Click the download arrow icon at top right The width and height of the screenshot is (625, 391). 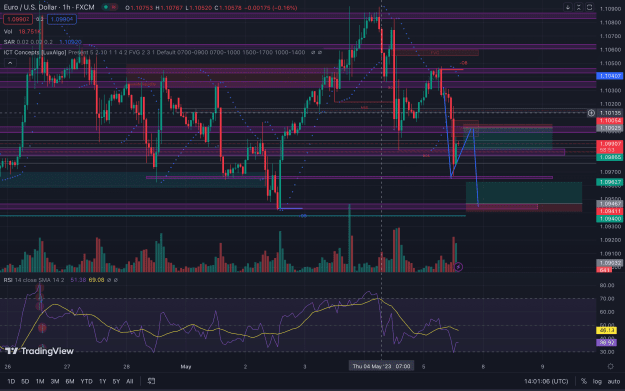(568, 7)
